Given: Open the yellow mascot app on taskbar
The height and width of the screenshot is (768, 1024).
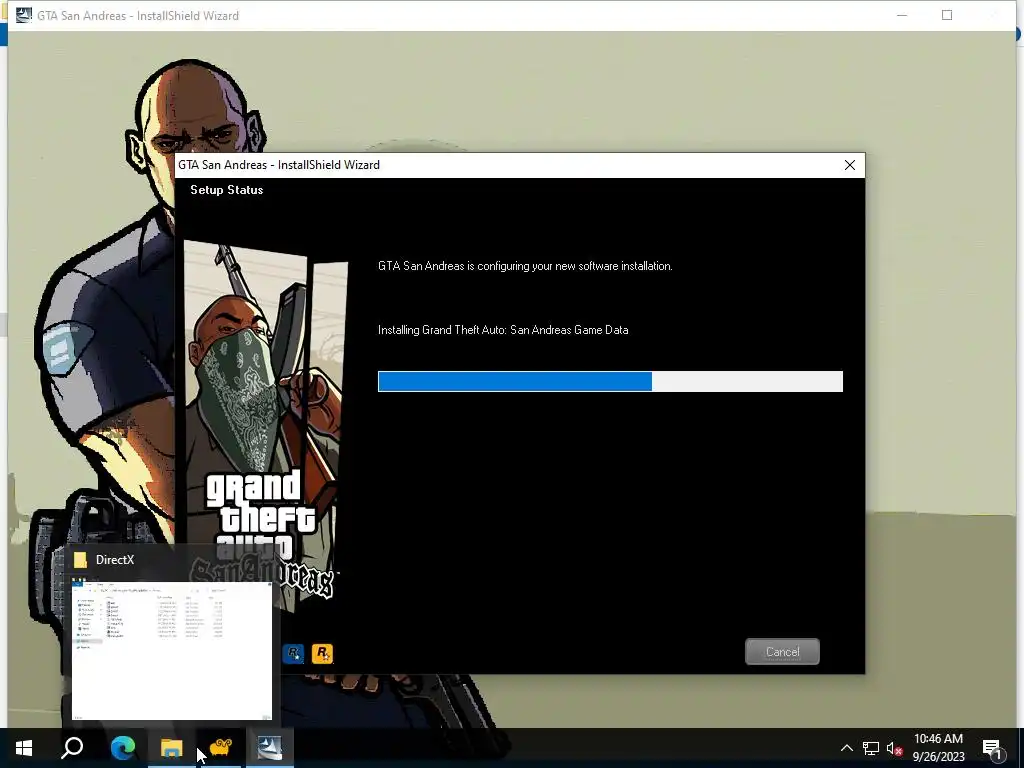Looking at the screenshot, I should point(221,748).
